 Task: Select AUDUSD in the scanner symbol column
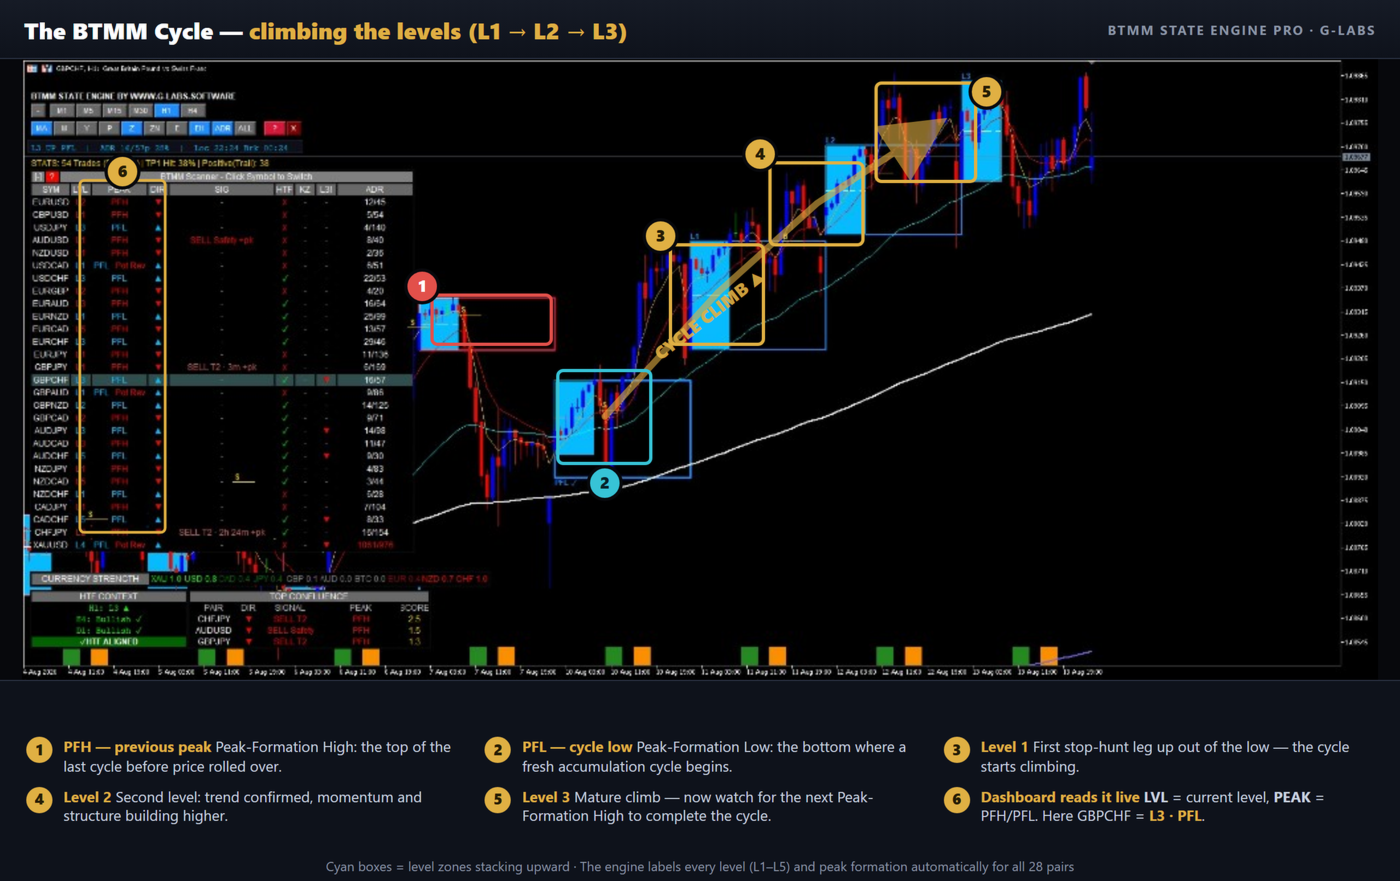pos(50,240)
